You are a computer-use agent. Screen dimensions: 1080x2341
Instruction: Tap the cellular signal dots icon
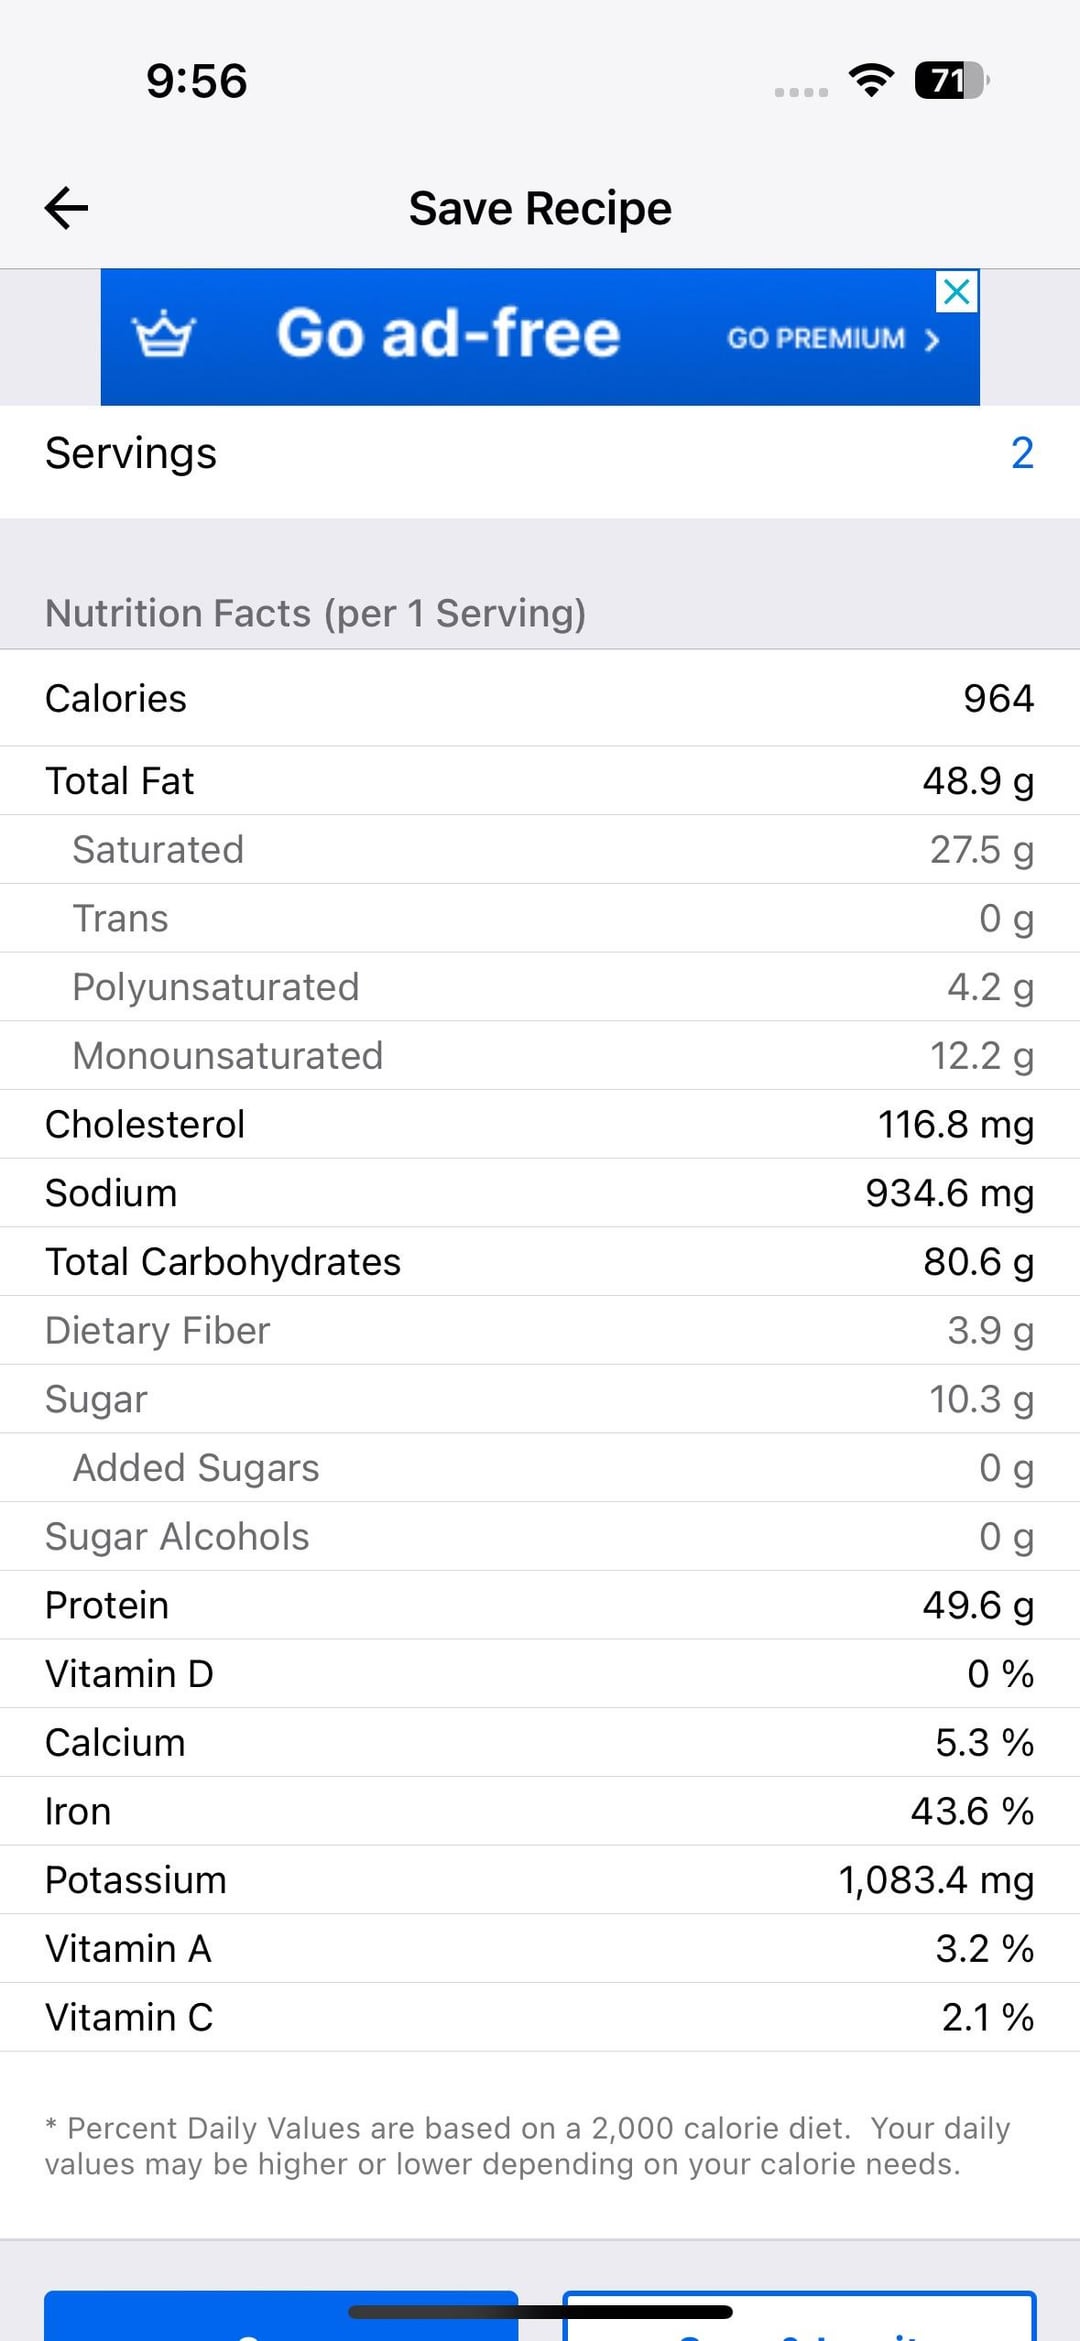coord(801,92)
